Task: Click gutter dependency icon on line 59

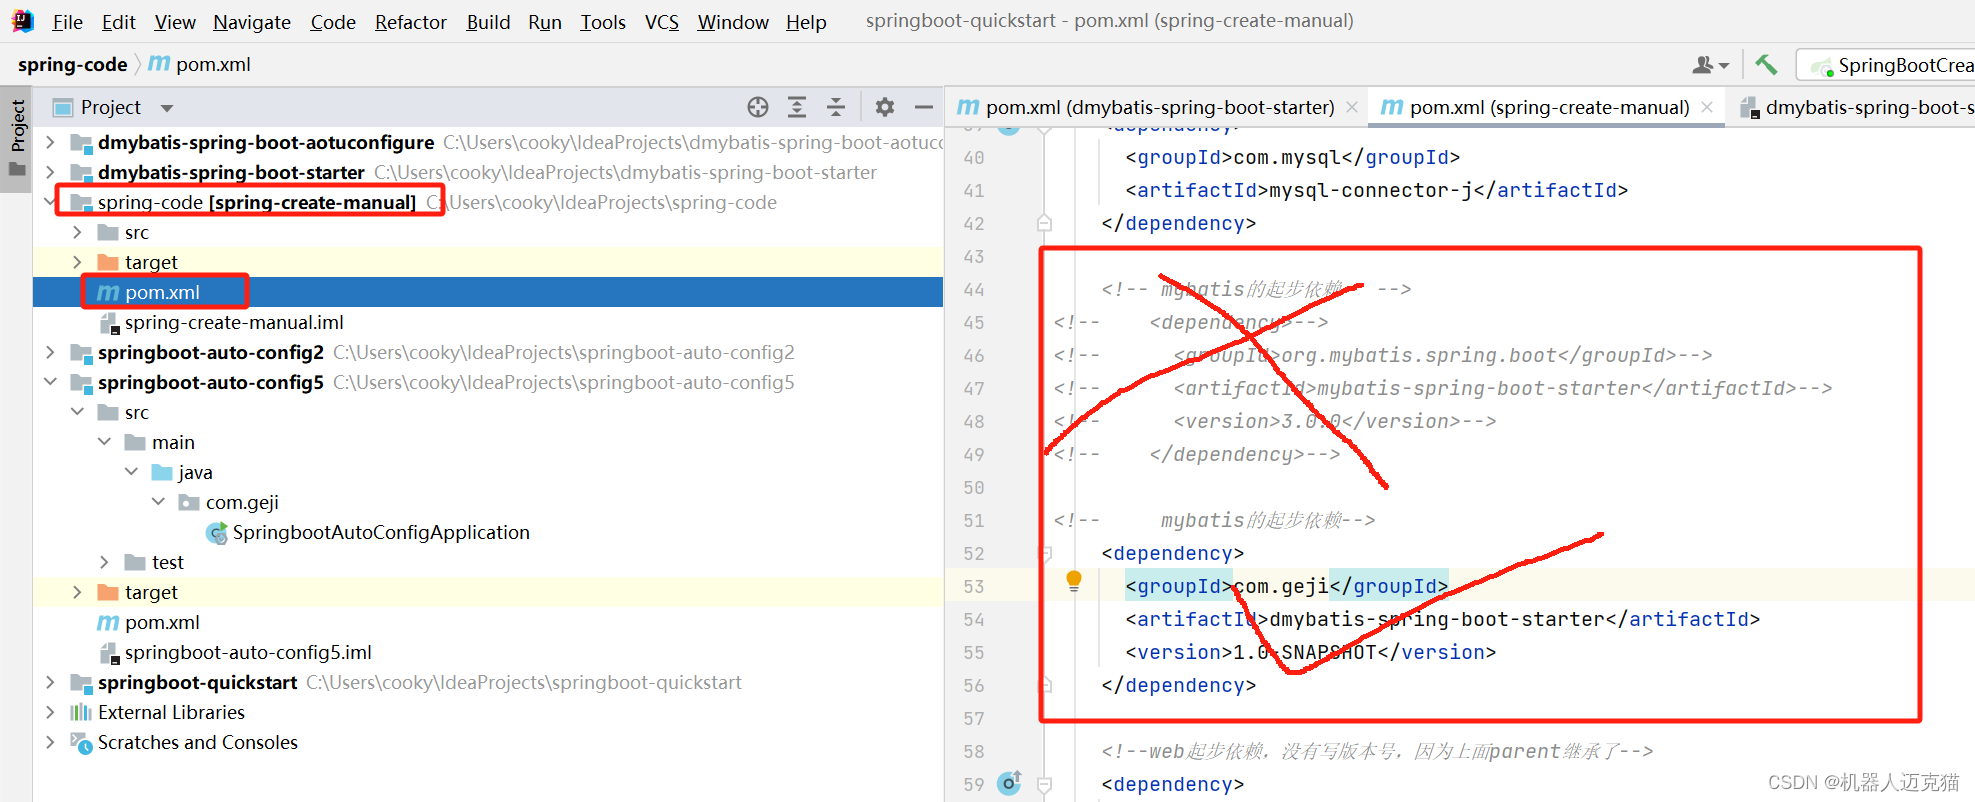Action: (x=1010, y=783)
